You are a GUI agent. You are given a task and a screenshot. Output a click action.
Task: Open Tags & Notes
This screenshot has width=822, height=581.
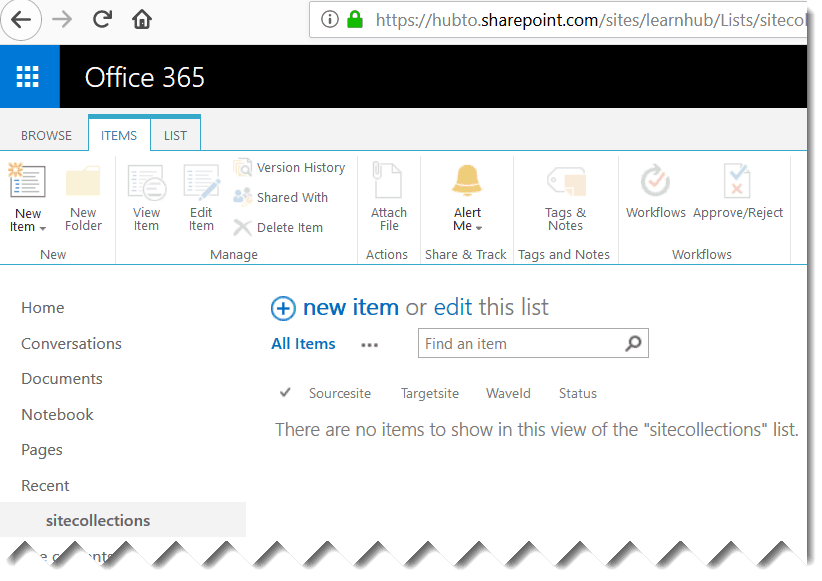coord(564,195)
